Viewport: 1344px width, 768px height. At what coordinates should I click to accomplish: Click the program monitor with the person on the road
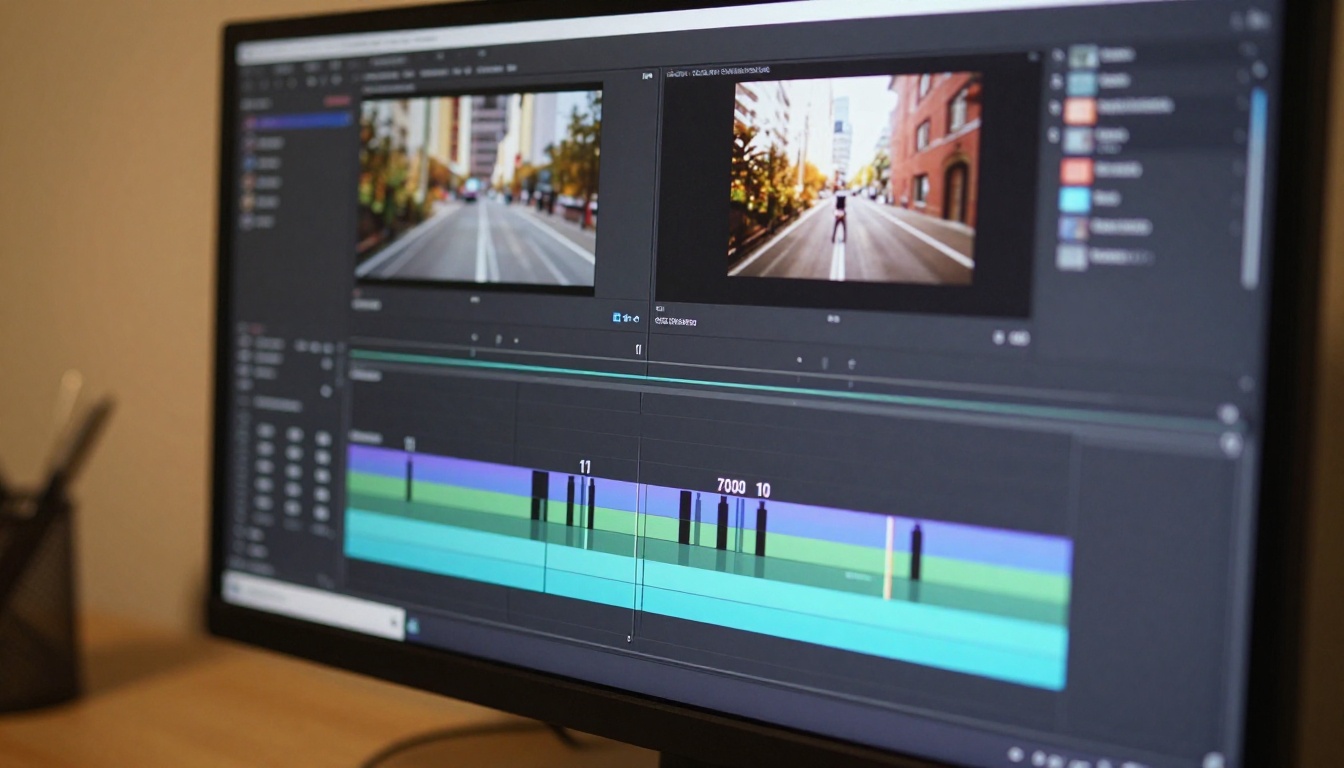pyautogui.click(x=853, y=178)
